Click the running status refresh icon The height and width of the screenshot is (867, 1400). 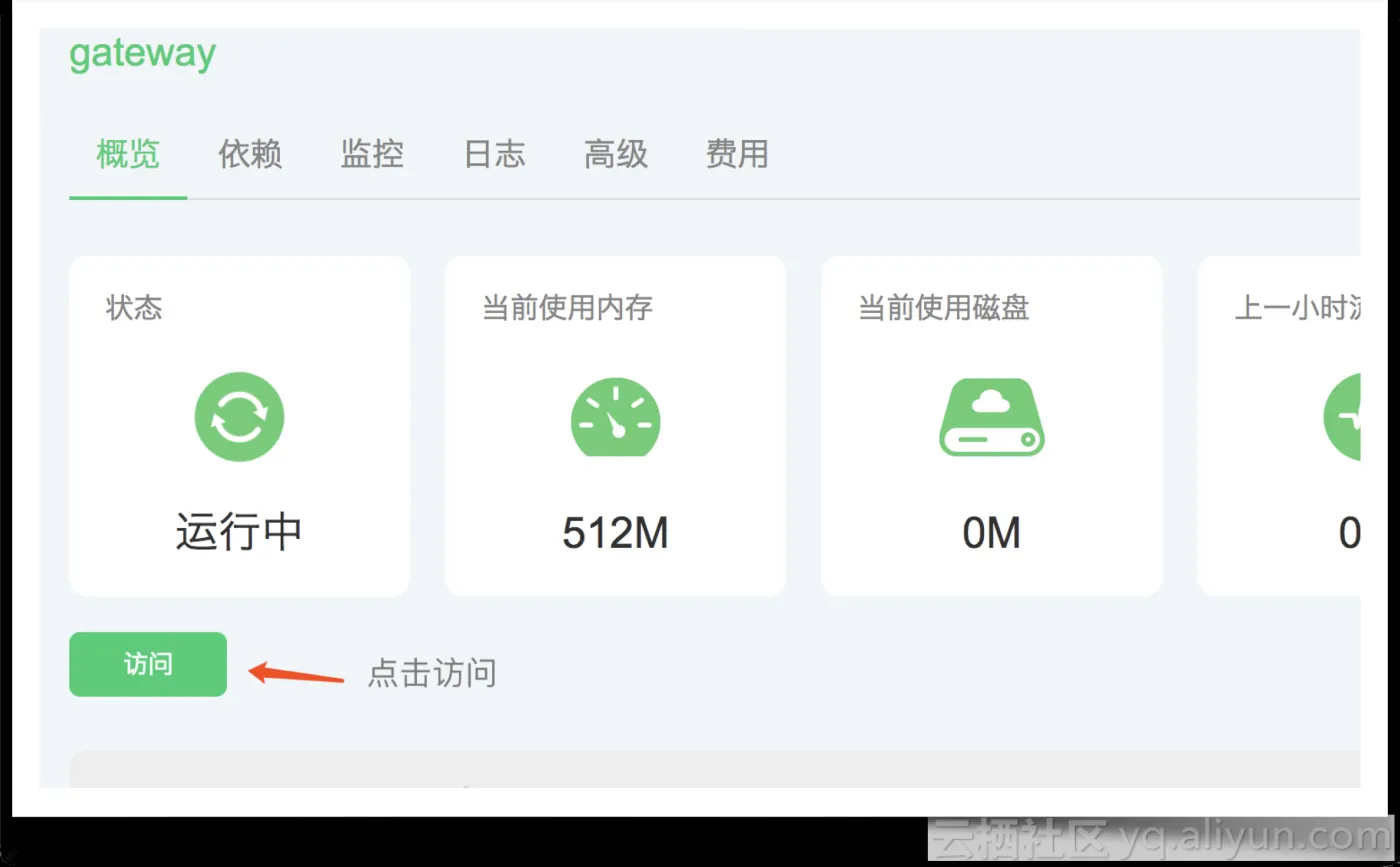[239, 417]
